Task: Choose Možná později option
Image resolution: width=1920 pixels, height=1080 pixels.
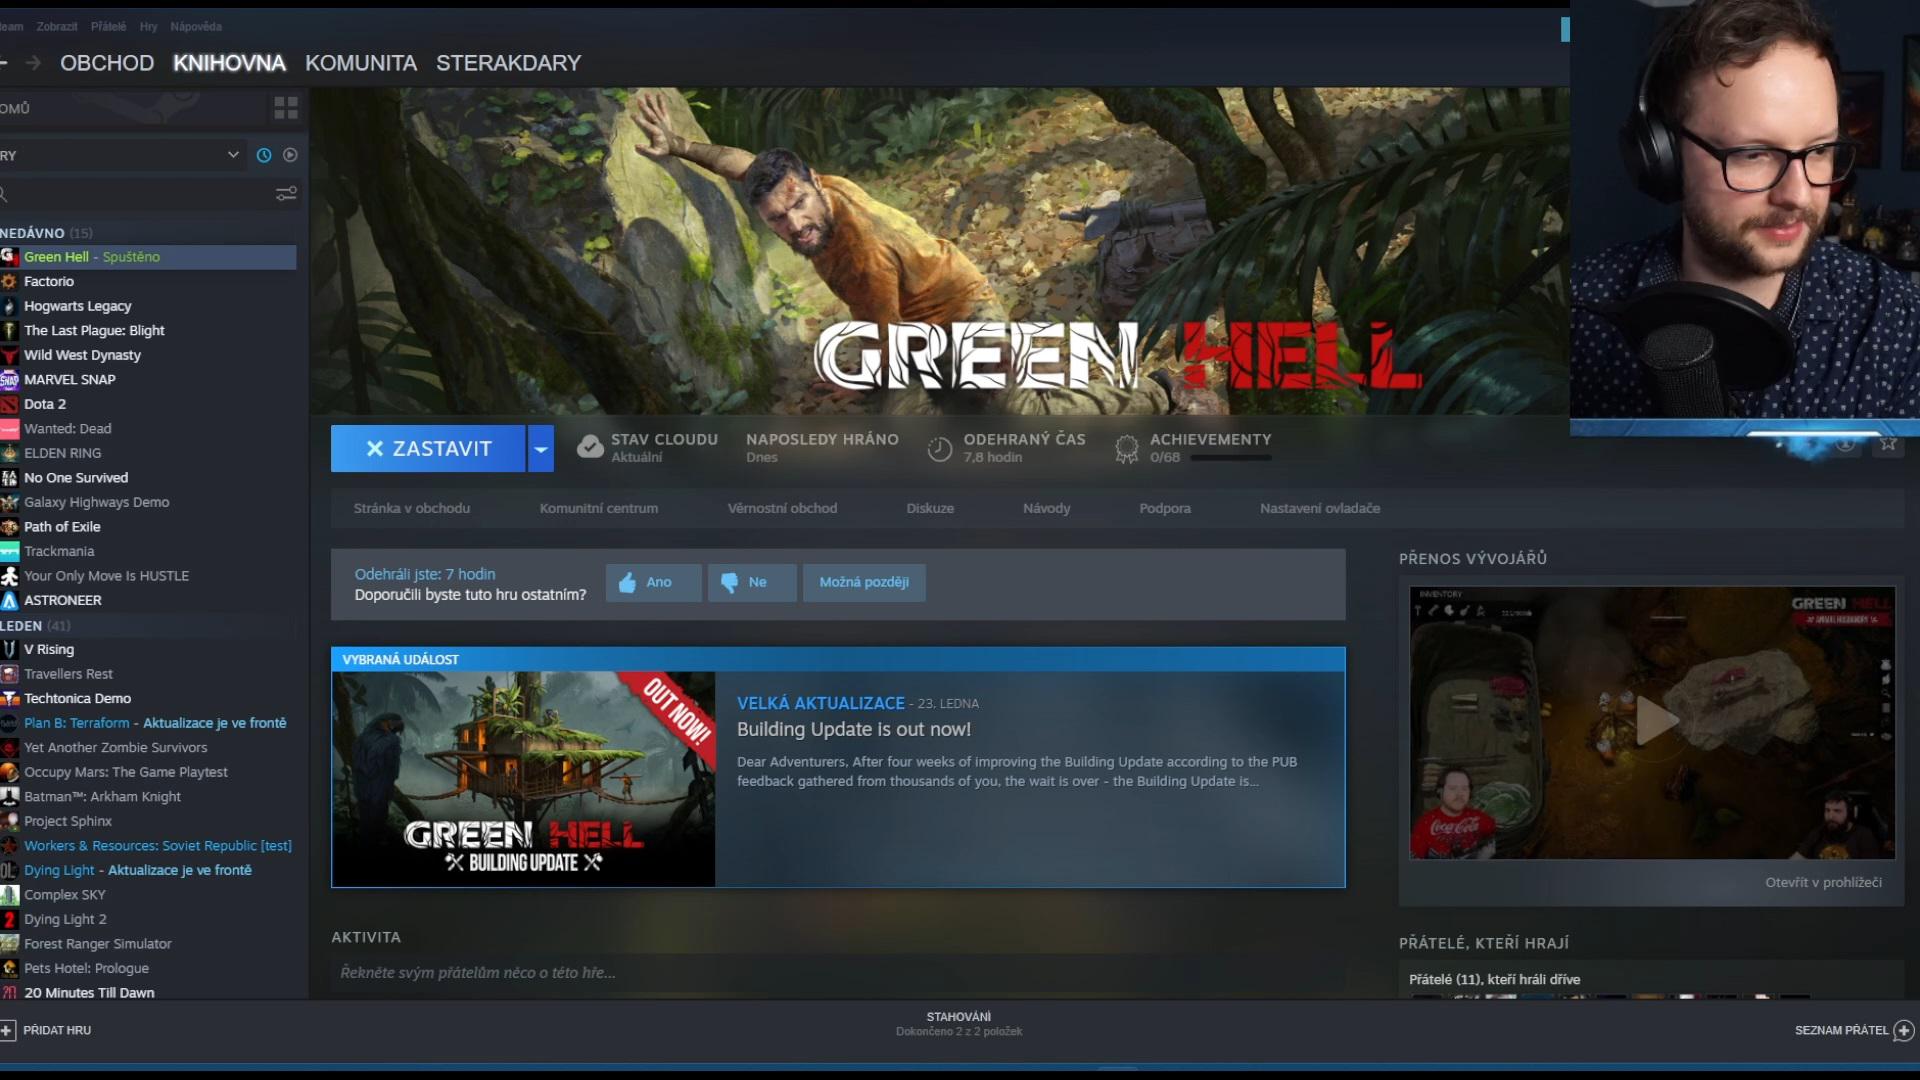Action: [x=864, y=582]
